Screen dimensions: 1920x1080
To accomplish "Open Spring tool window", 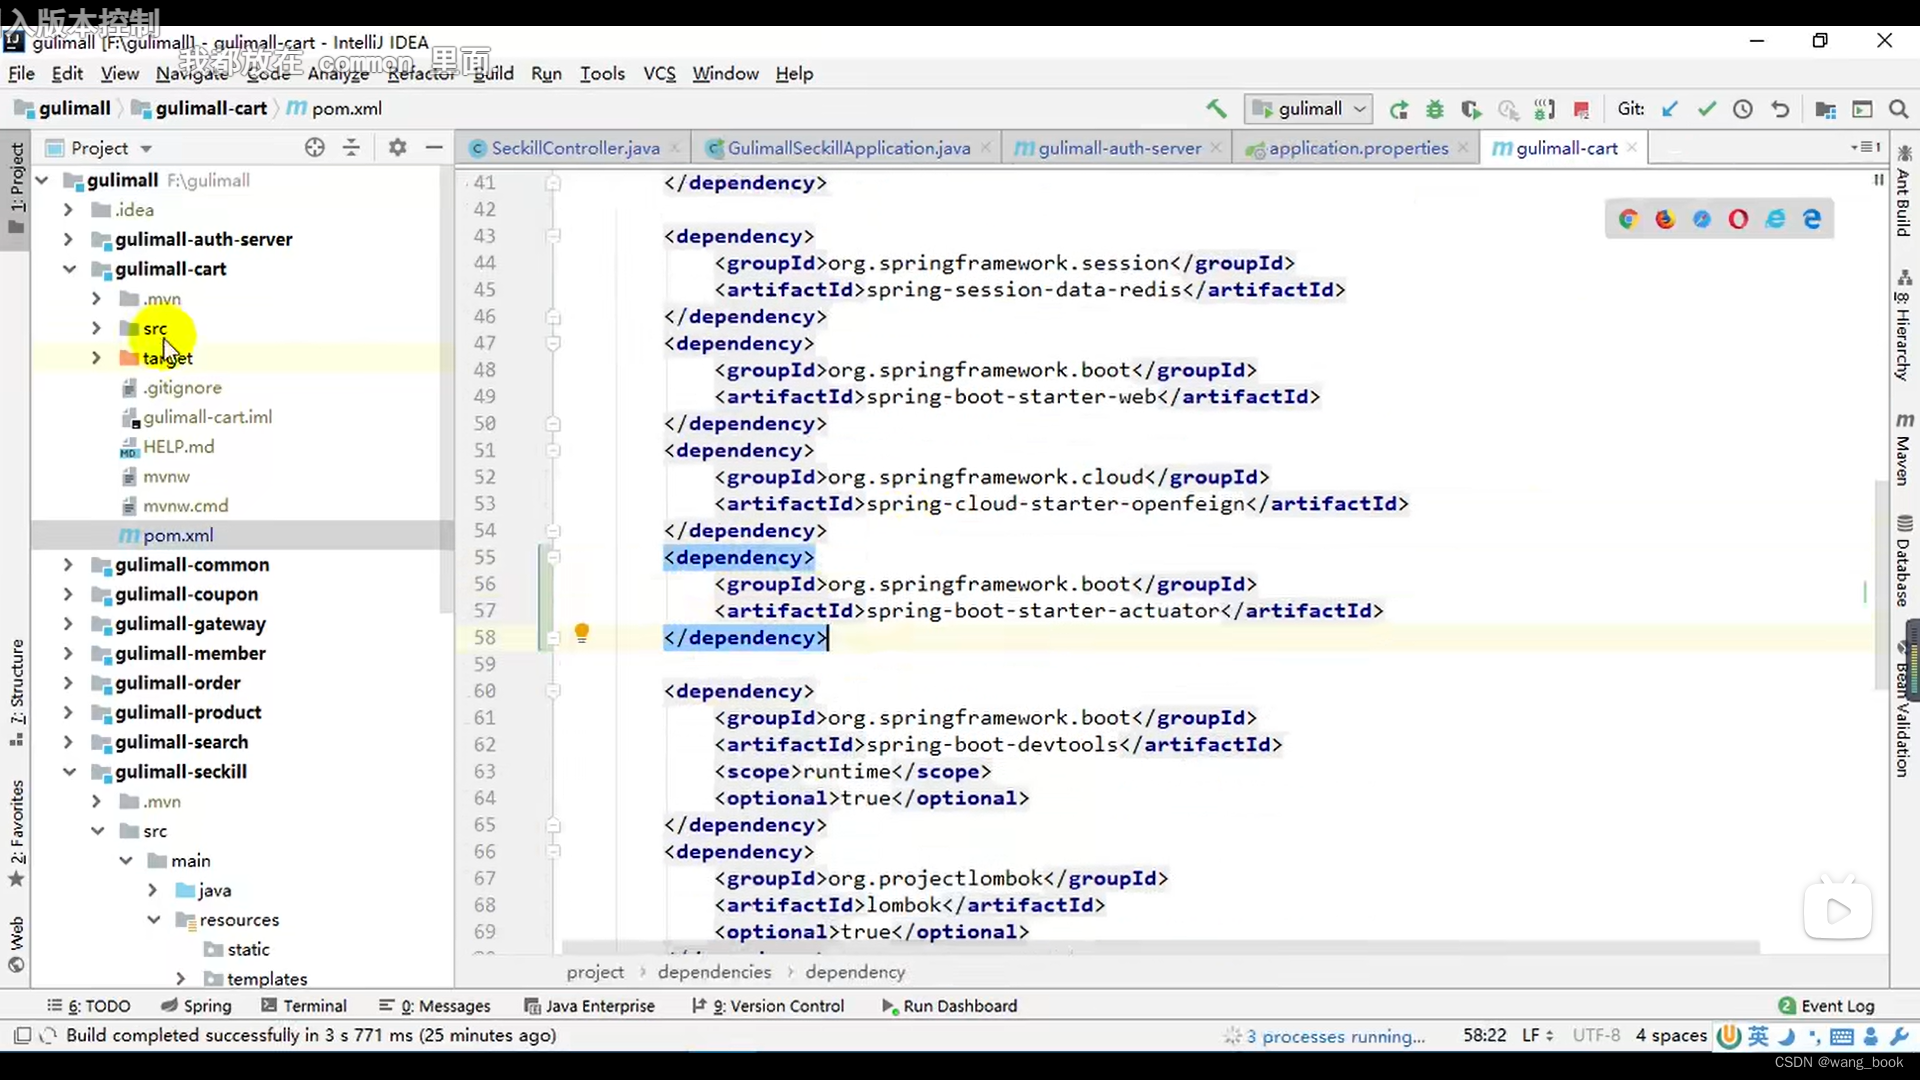I will (196, 1006).
